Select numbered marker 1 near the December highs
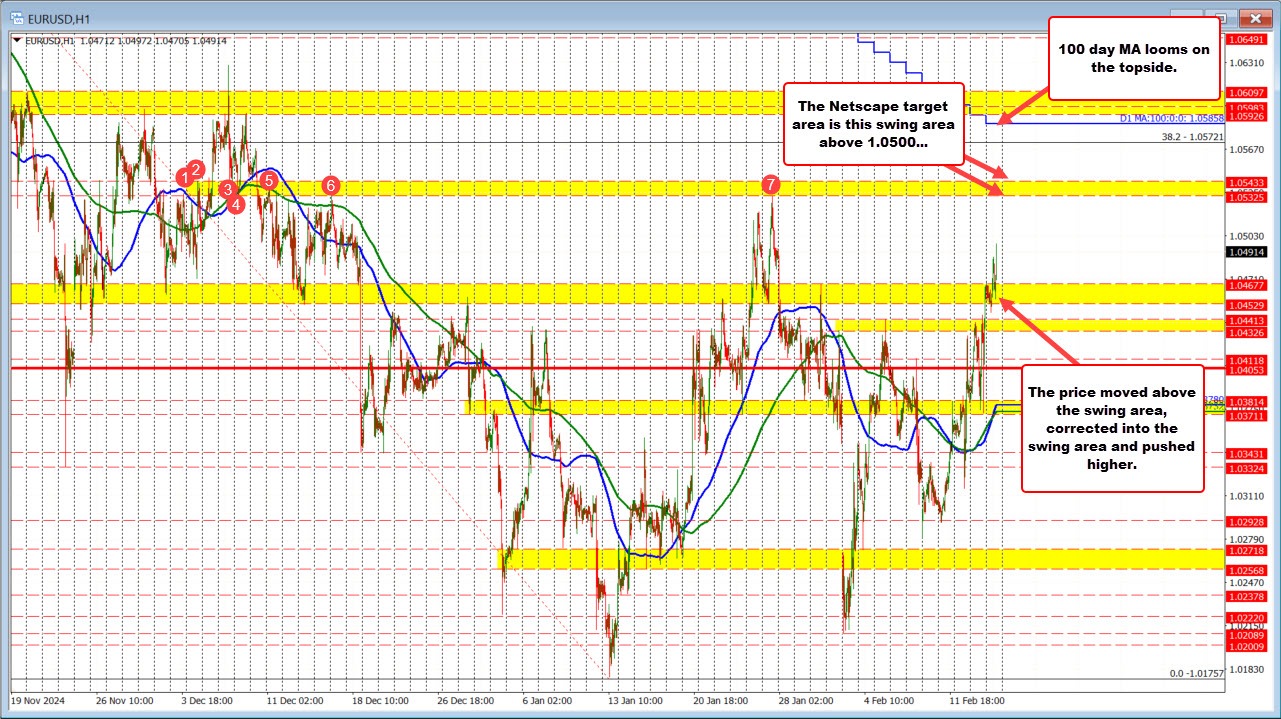The image size is (1281, 719). (x=185, y=175)
